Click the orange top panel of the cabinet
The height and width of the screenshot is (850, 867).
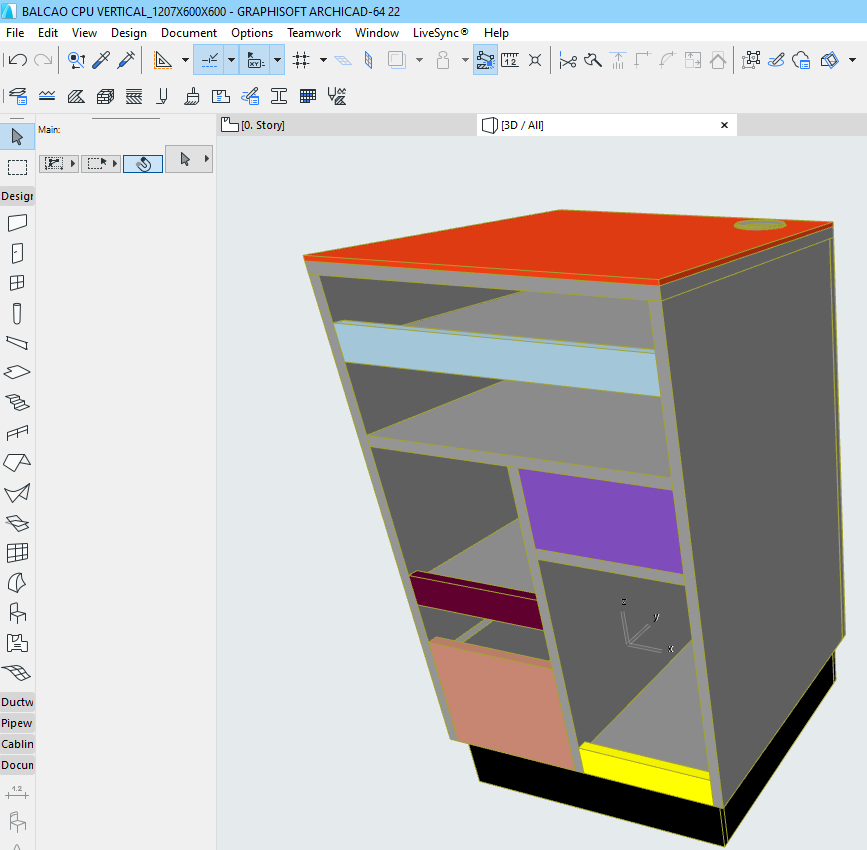tap(560, 245)
